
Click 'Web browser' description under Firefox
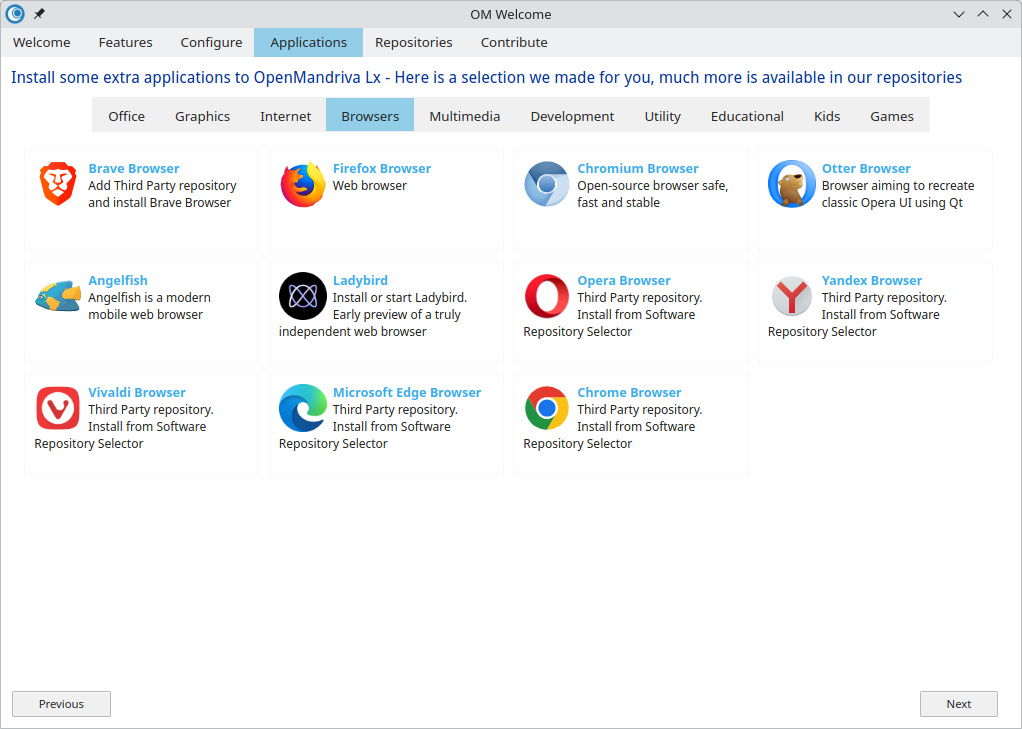[x=370, y=186]
